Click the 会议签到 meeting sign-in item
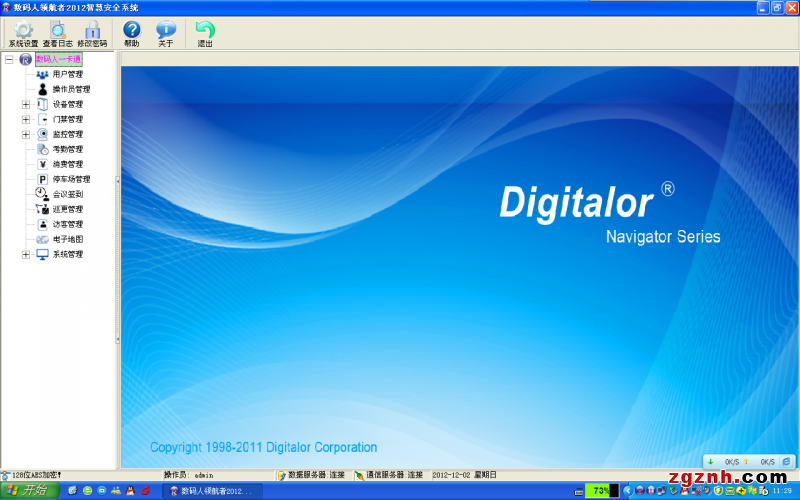 tap(67, 194)
